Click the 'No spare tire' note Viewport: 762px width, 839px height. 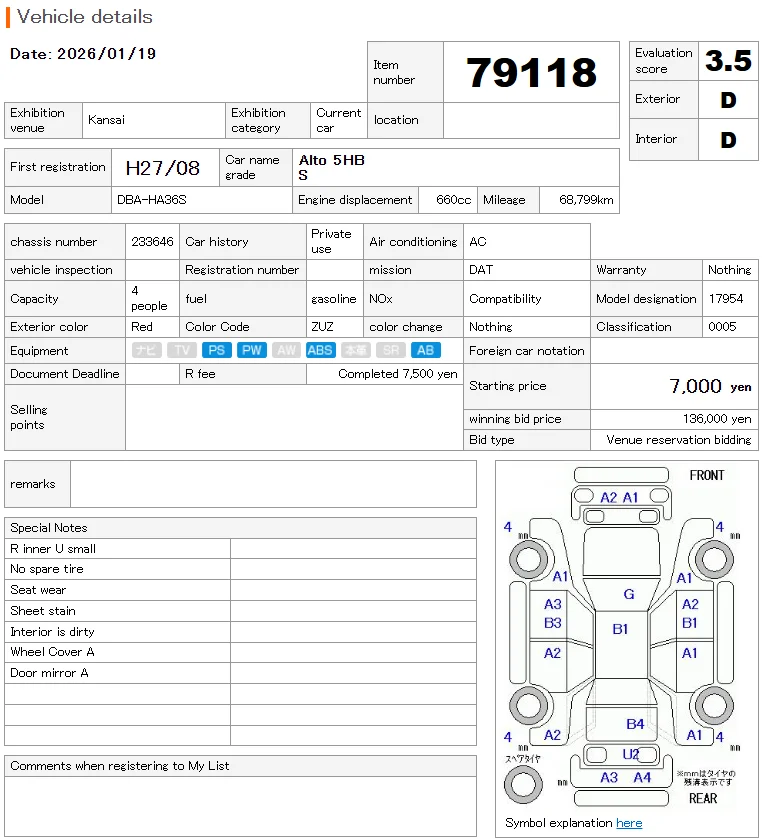click(47, 569)
